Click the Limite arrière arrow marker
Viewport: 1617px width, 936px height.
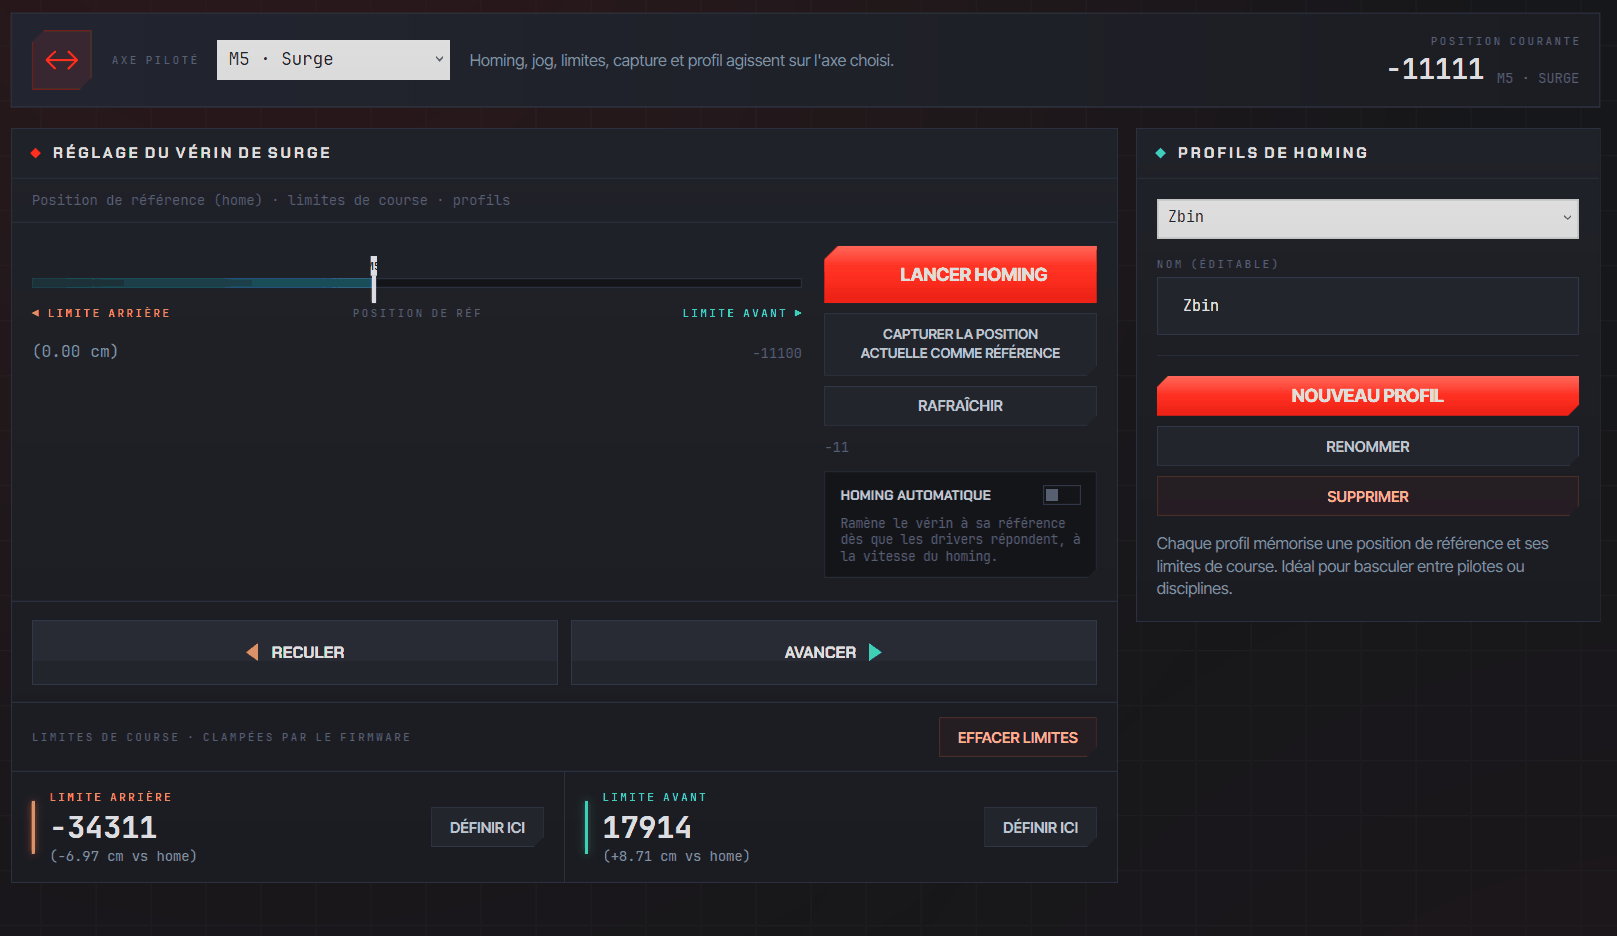[36, 313]
